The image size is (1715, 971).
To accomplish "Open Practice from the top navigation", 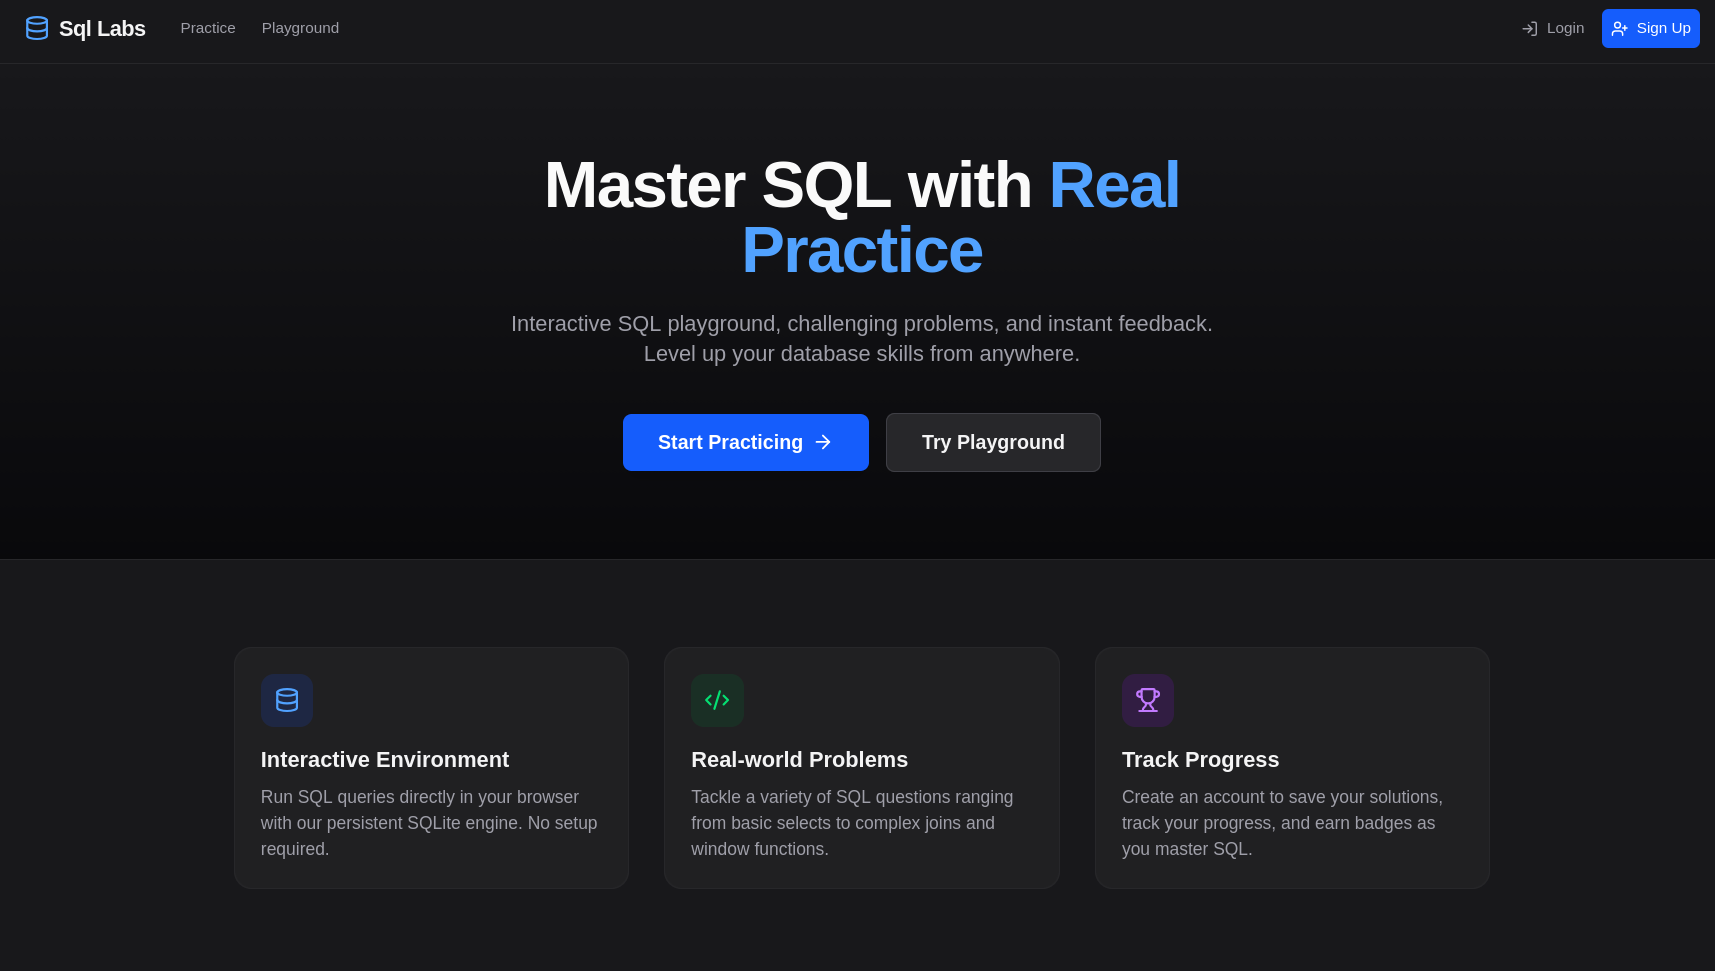I will coord(207,28).
